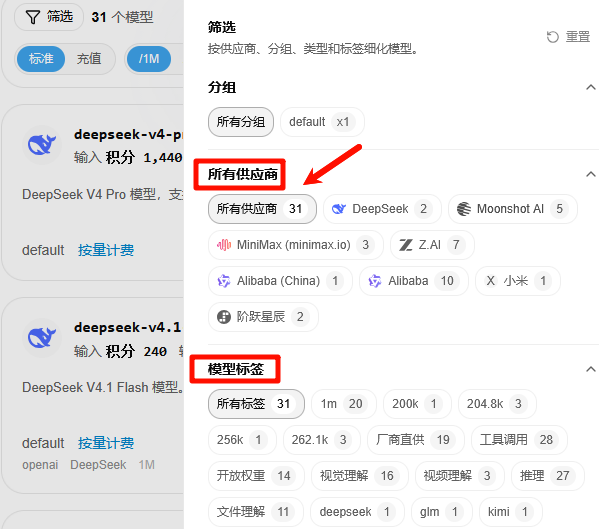Filter by 256k tag
Image resolution: width=600 pixels, height=529 pixels.
click(242, 440)
